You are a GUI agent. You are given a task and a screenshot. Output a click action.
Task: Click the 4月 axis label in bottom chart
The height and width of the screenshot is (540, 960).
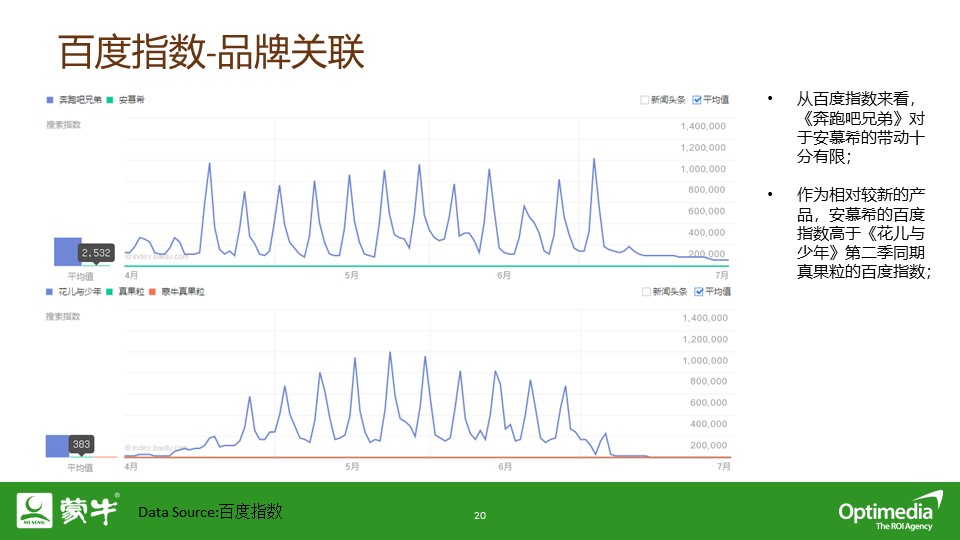click(x=131, y=467)
